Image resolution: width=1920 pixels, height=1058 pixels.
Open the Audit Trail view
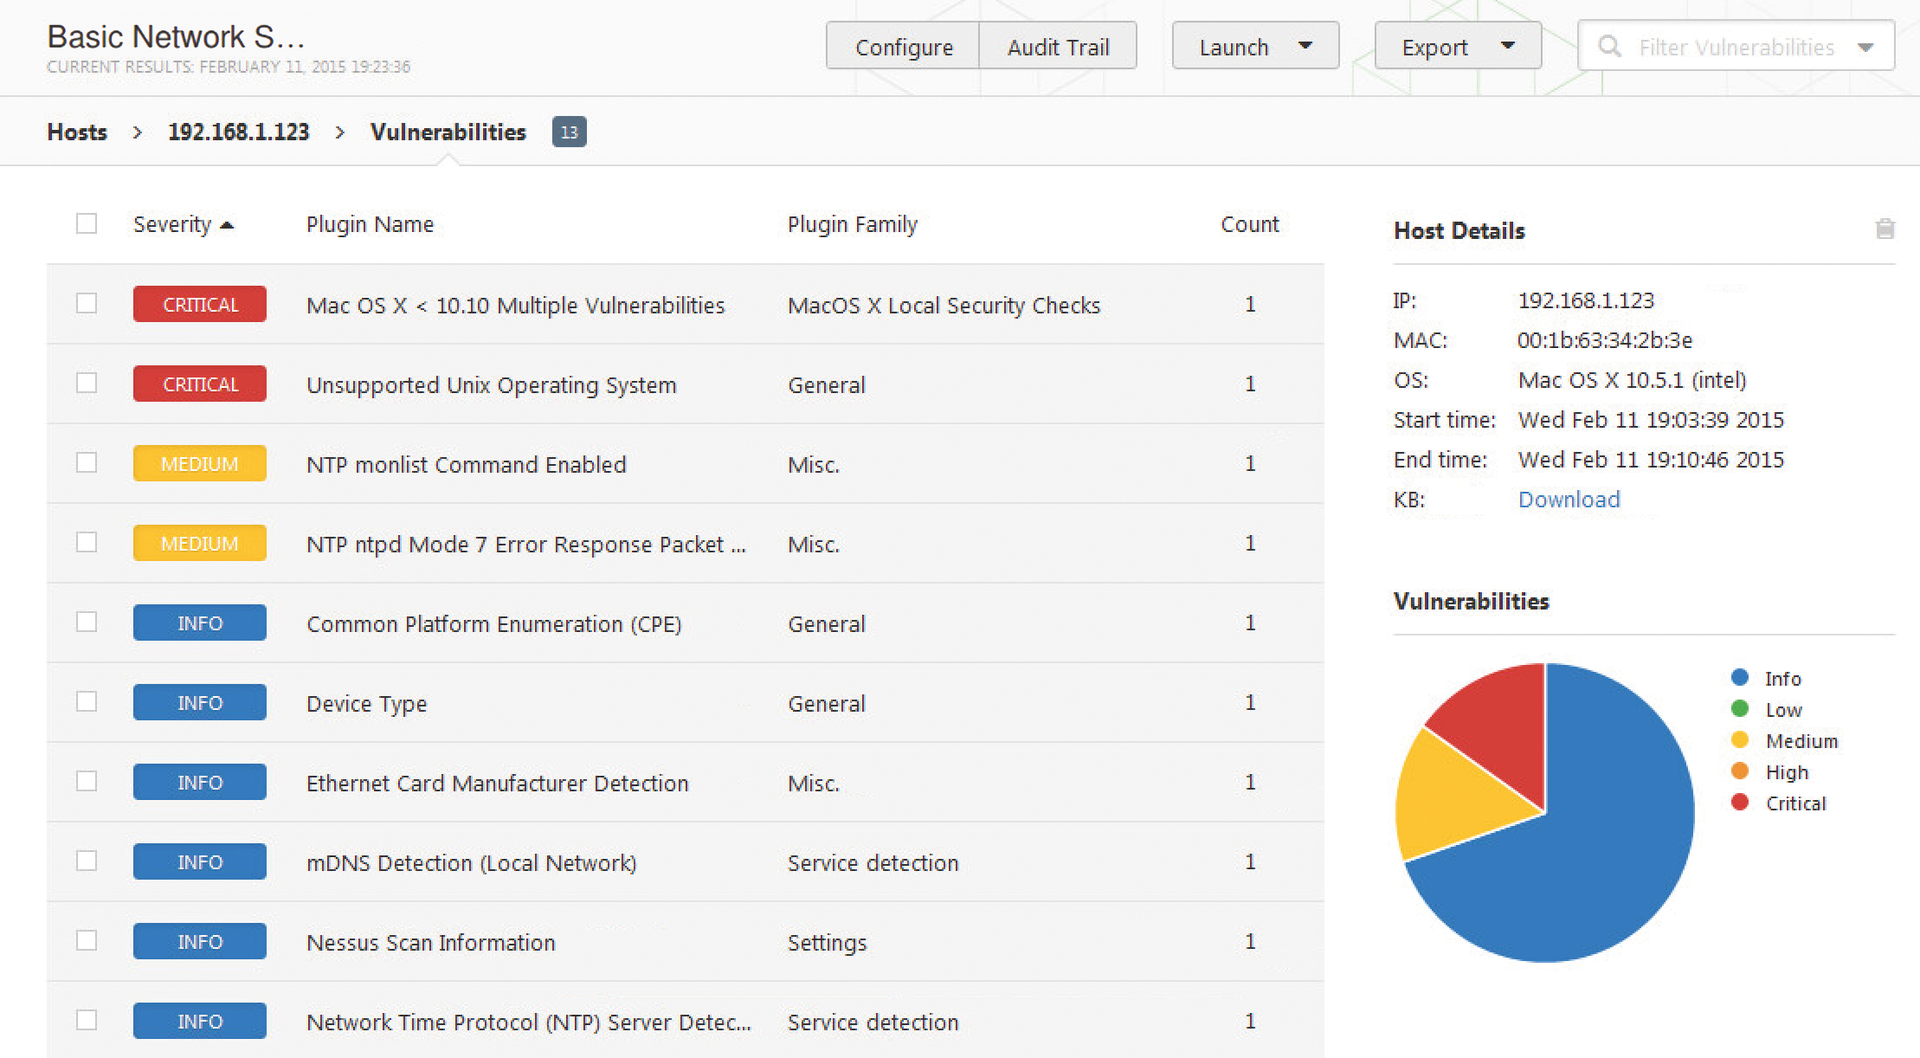click(x=1058, y=47)
